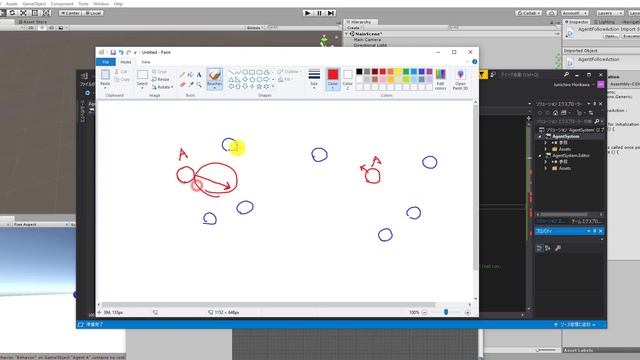Switch to the Home tab in Paint
This screenshot has height=360, width=640.
pos(126,62)
